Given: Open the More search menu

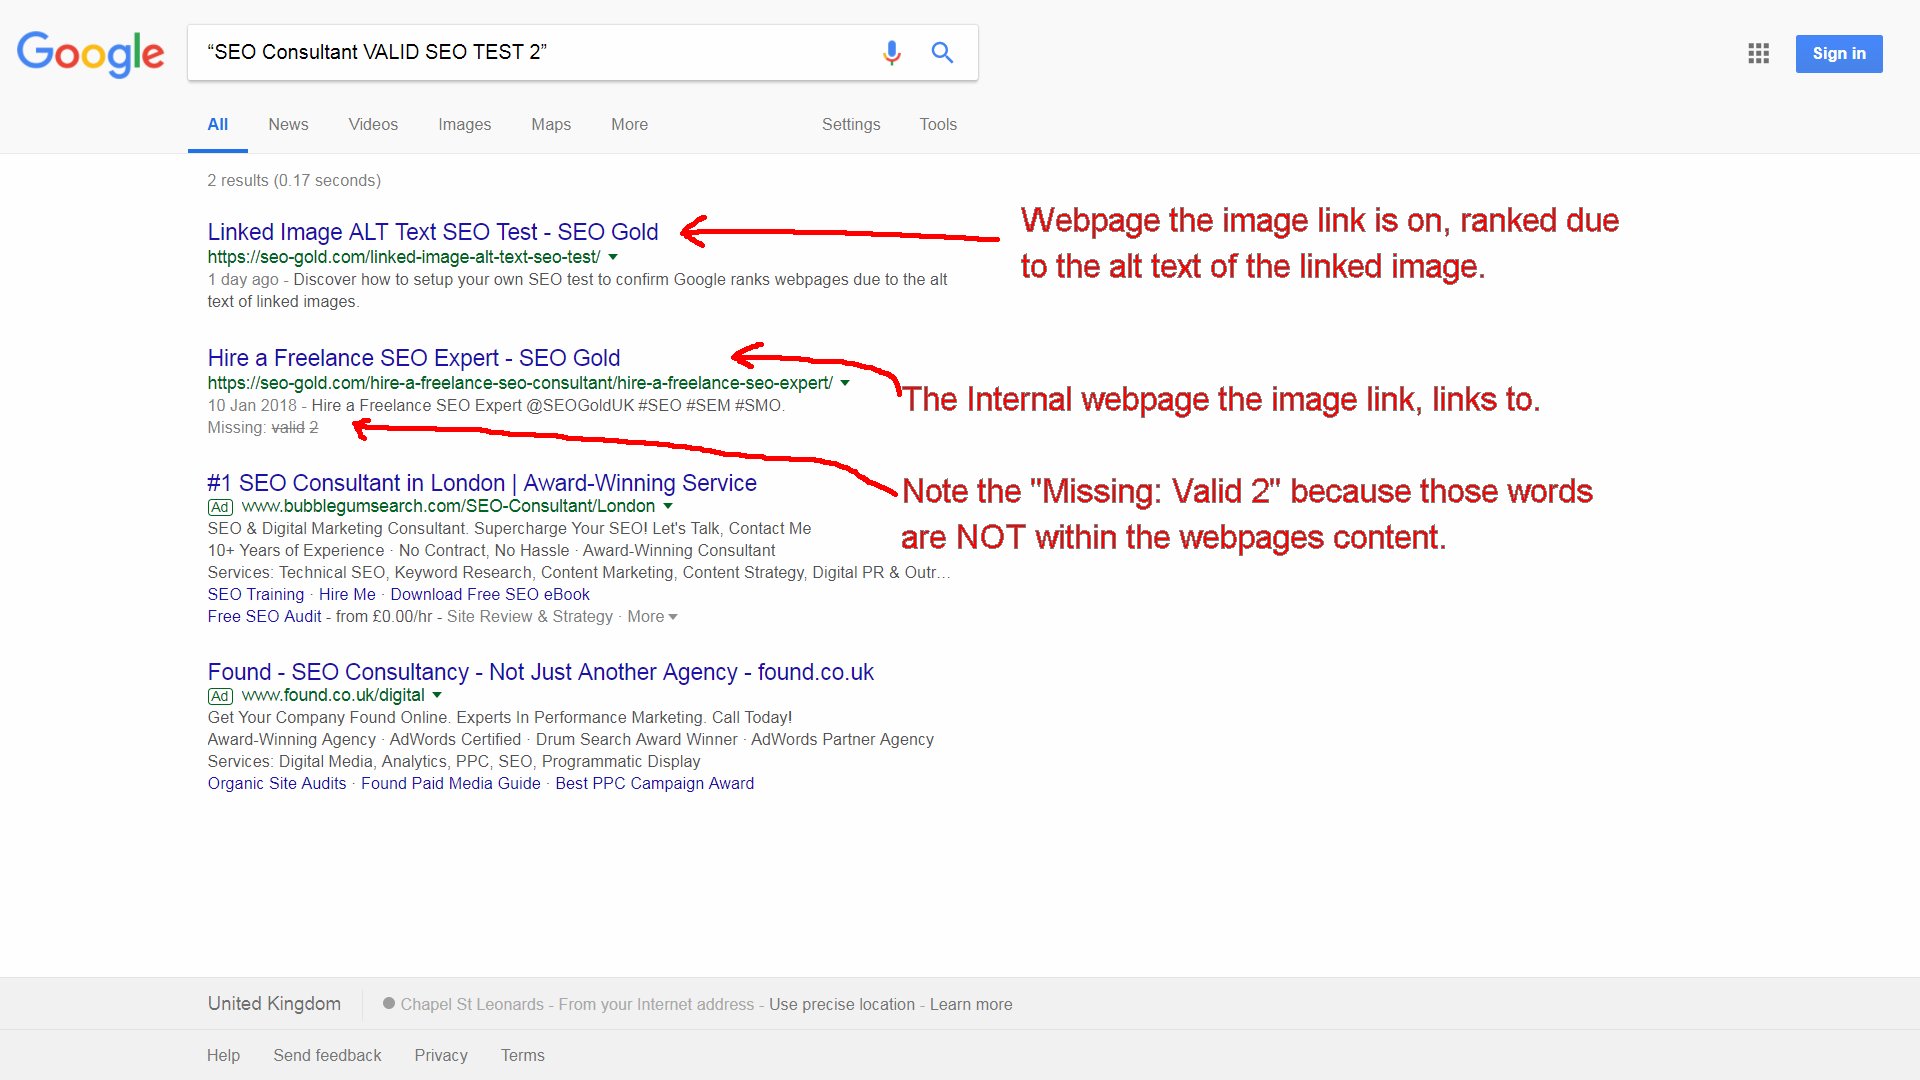Looking at the screenshot, I should point(629,124).
